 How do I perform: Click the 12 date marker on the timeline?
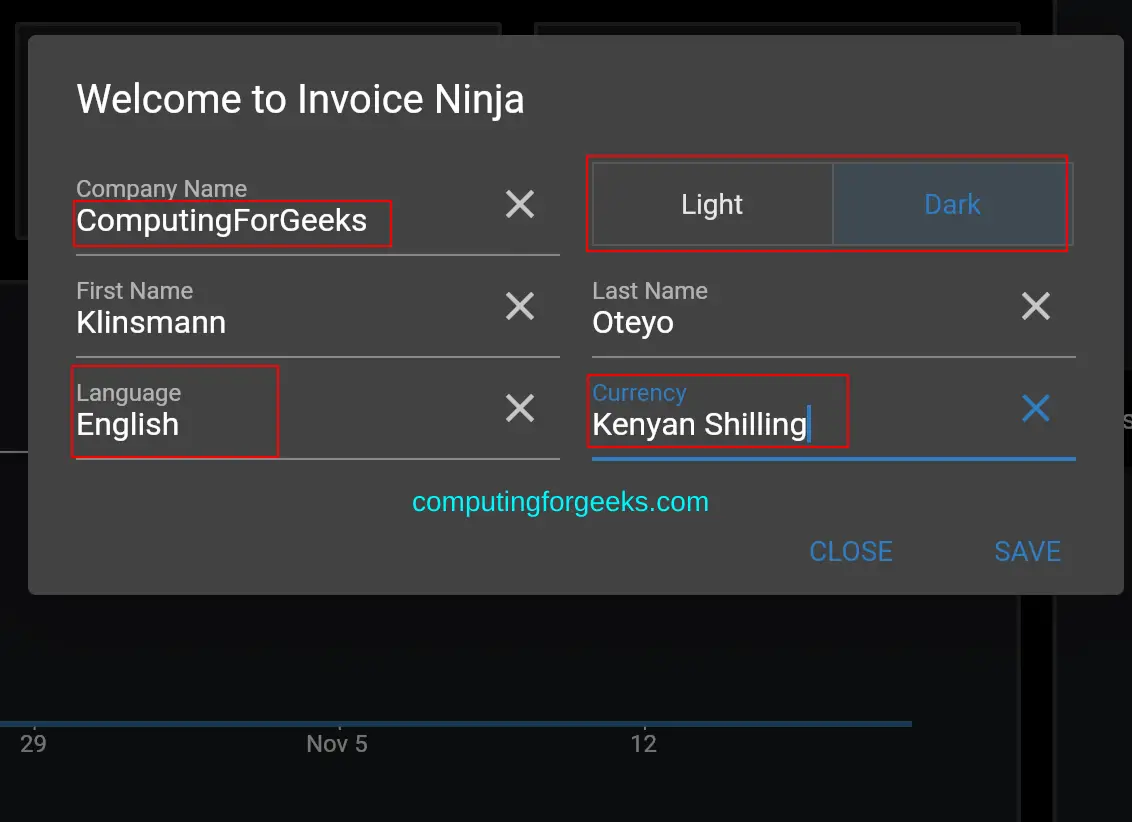[644, 744]
